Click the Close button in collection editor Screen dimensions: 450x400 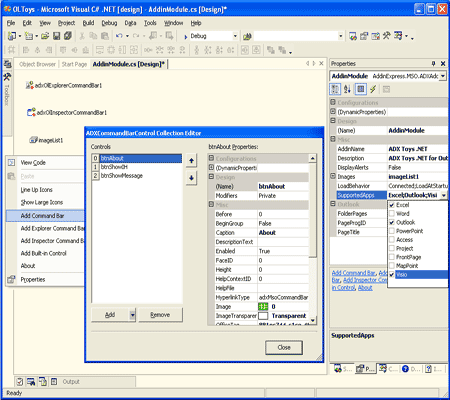coord(284,347)
